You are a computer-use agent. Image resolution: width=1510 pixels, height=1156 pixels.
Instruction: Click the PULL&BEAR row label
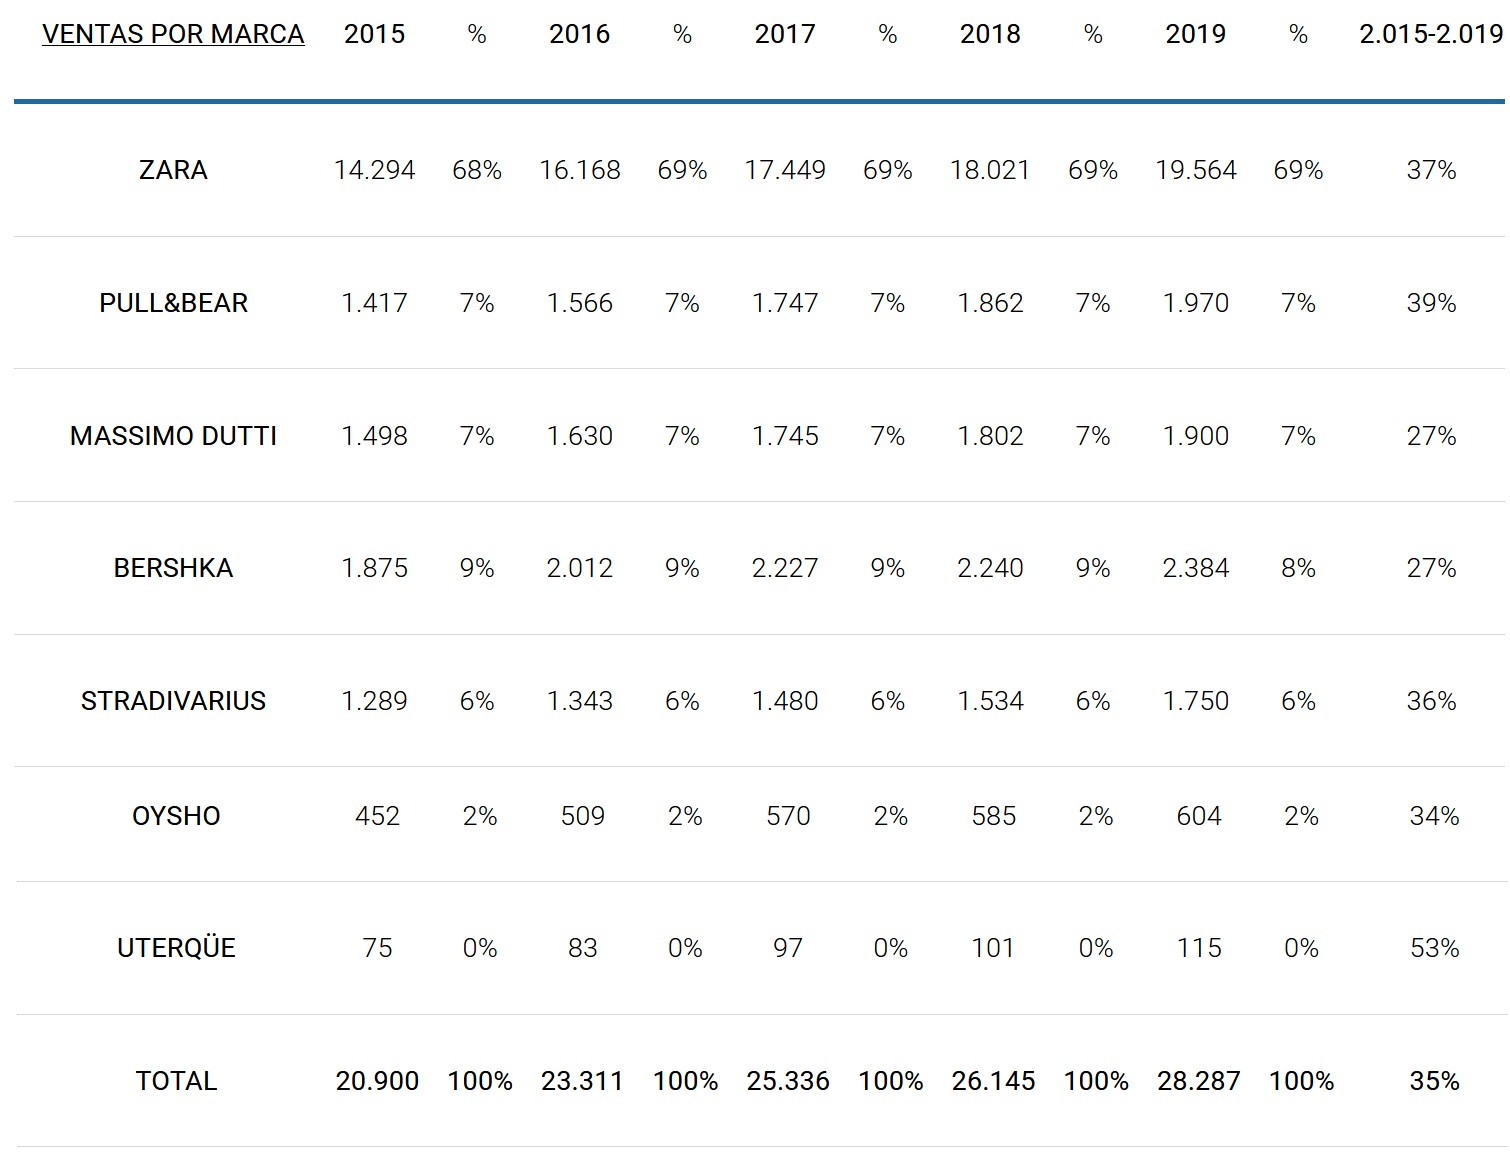pos(173,303)
